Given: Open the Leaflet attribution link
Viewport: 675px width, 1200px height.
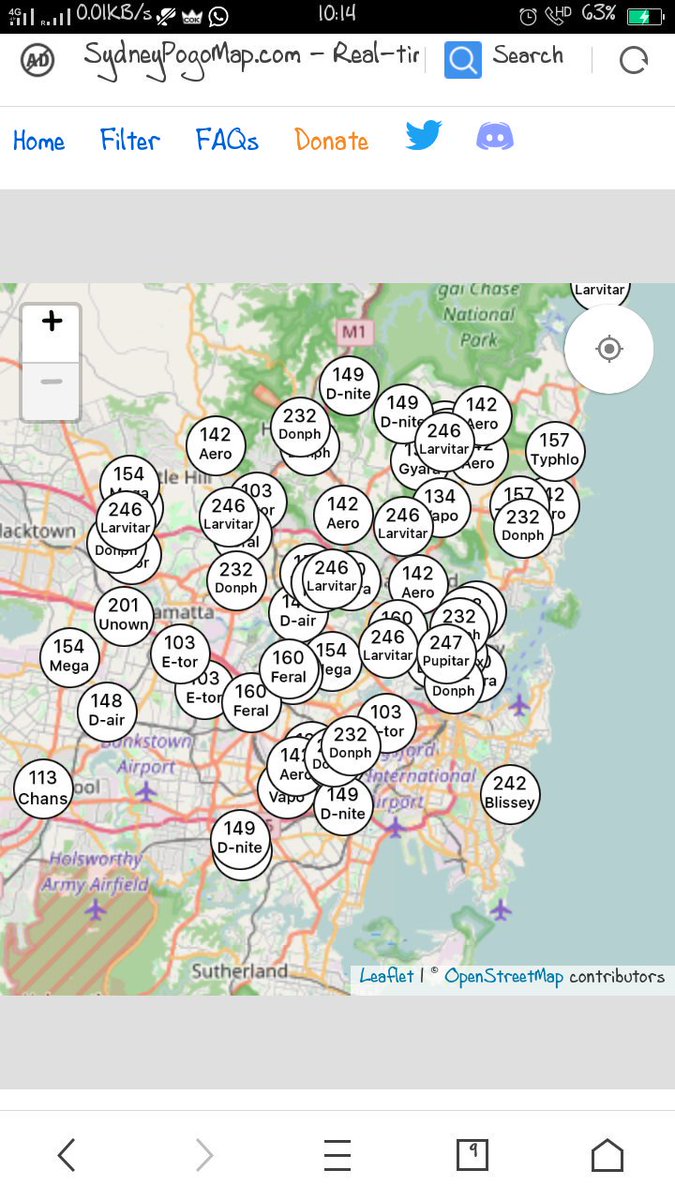Looking at the screenshot, I should coord(386,976).
